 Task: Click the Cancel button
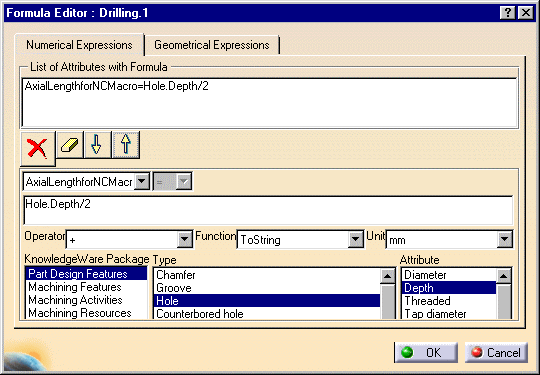coord(496,353)
